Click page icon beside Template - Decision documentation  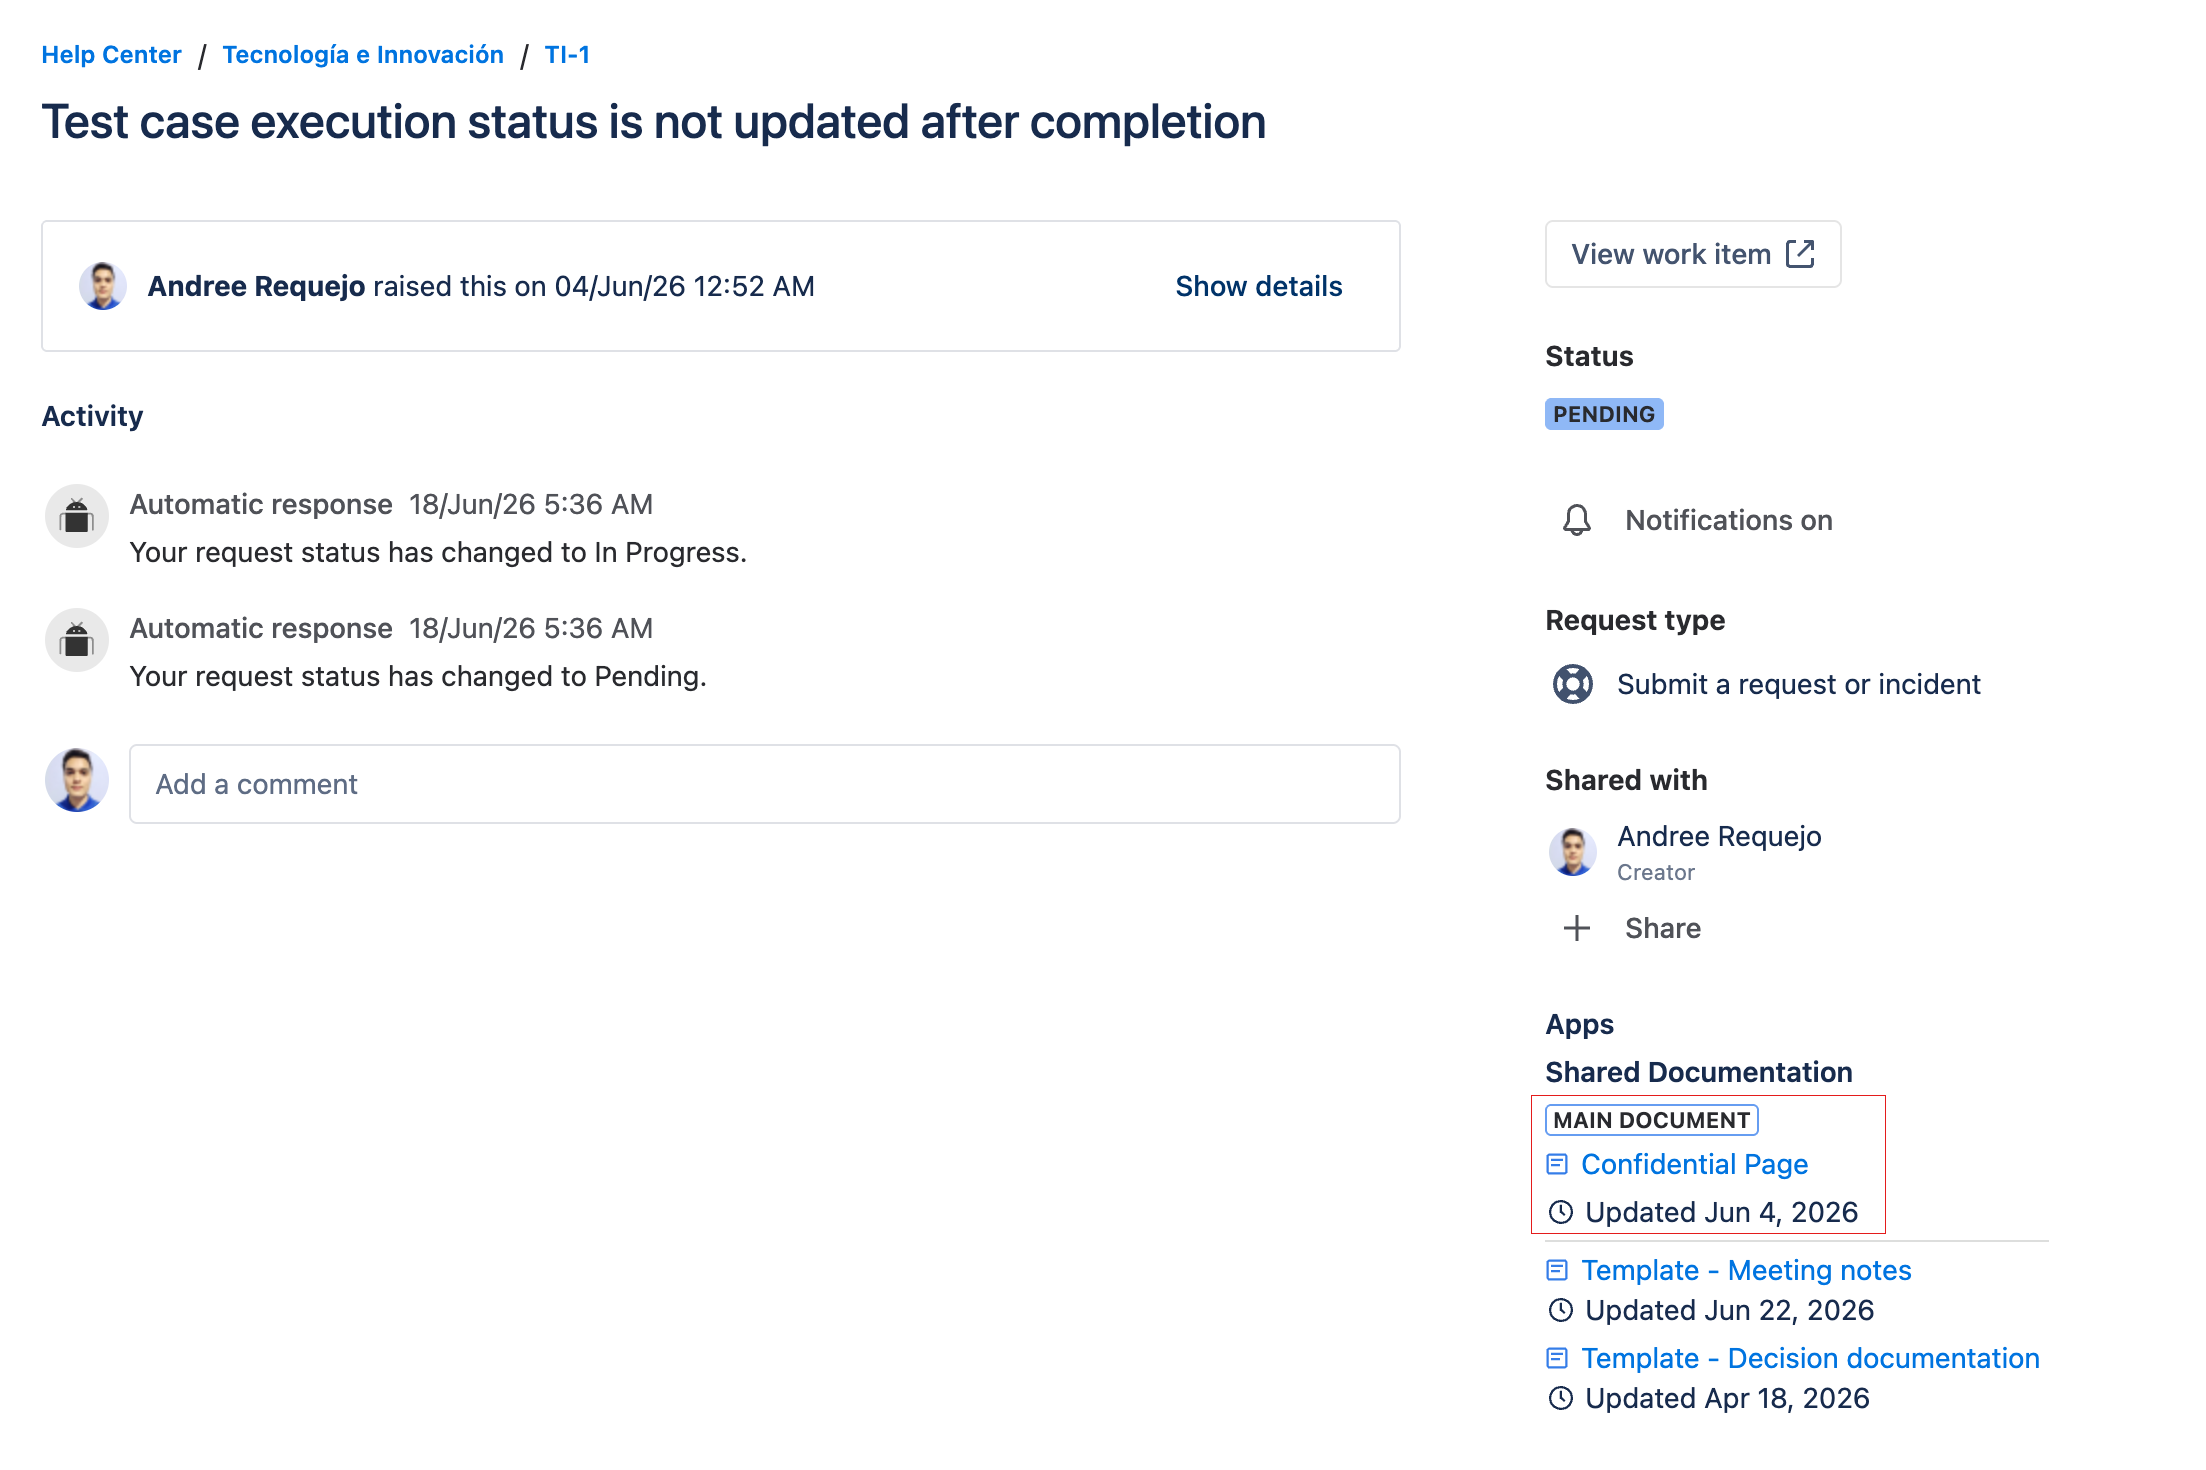1557,1358
